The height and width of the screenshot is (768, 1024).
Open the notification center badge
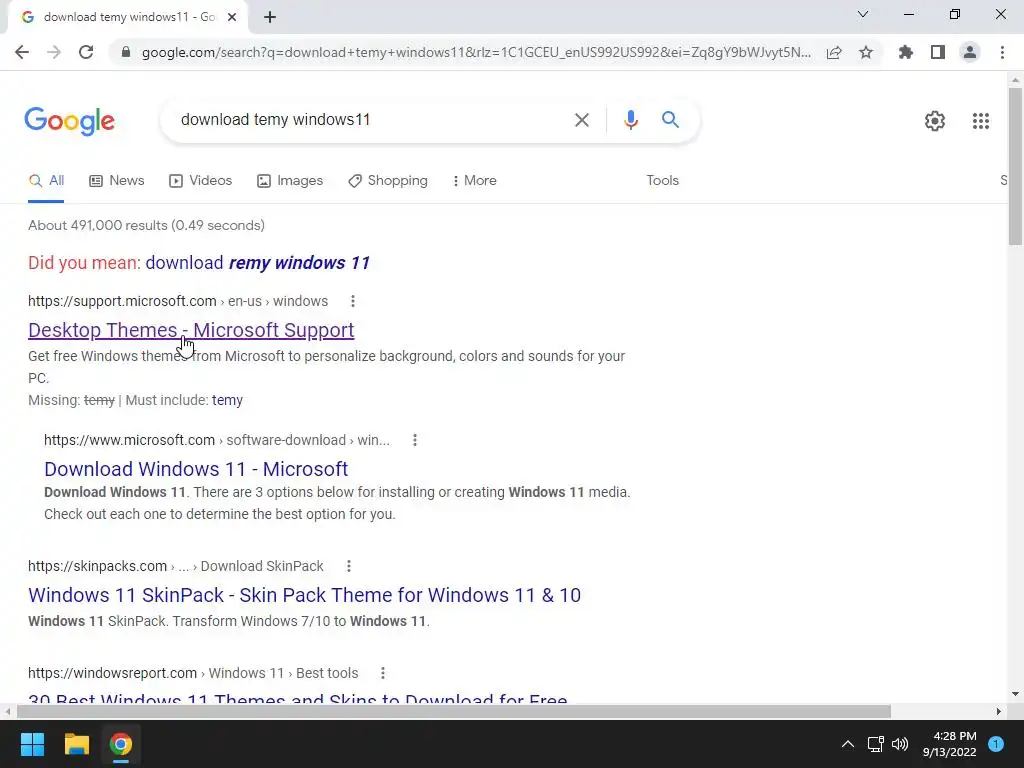[996, 744]
